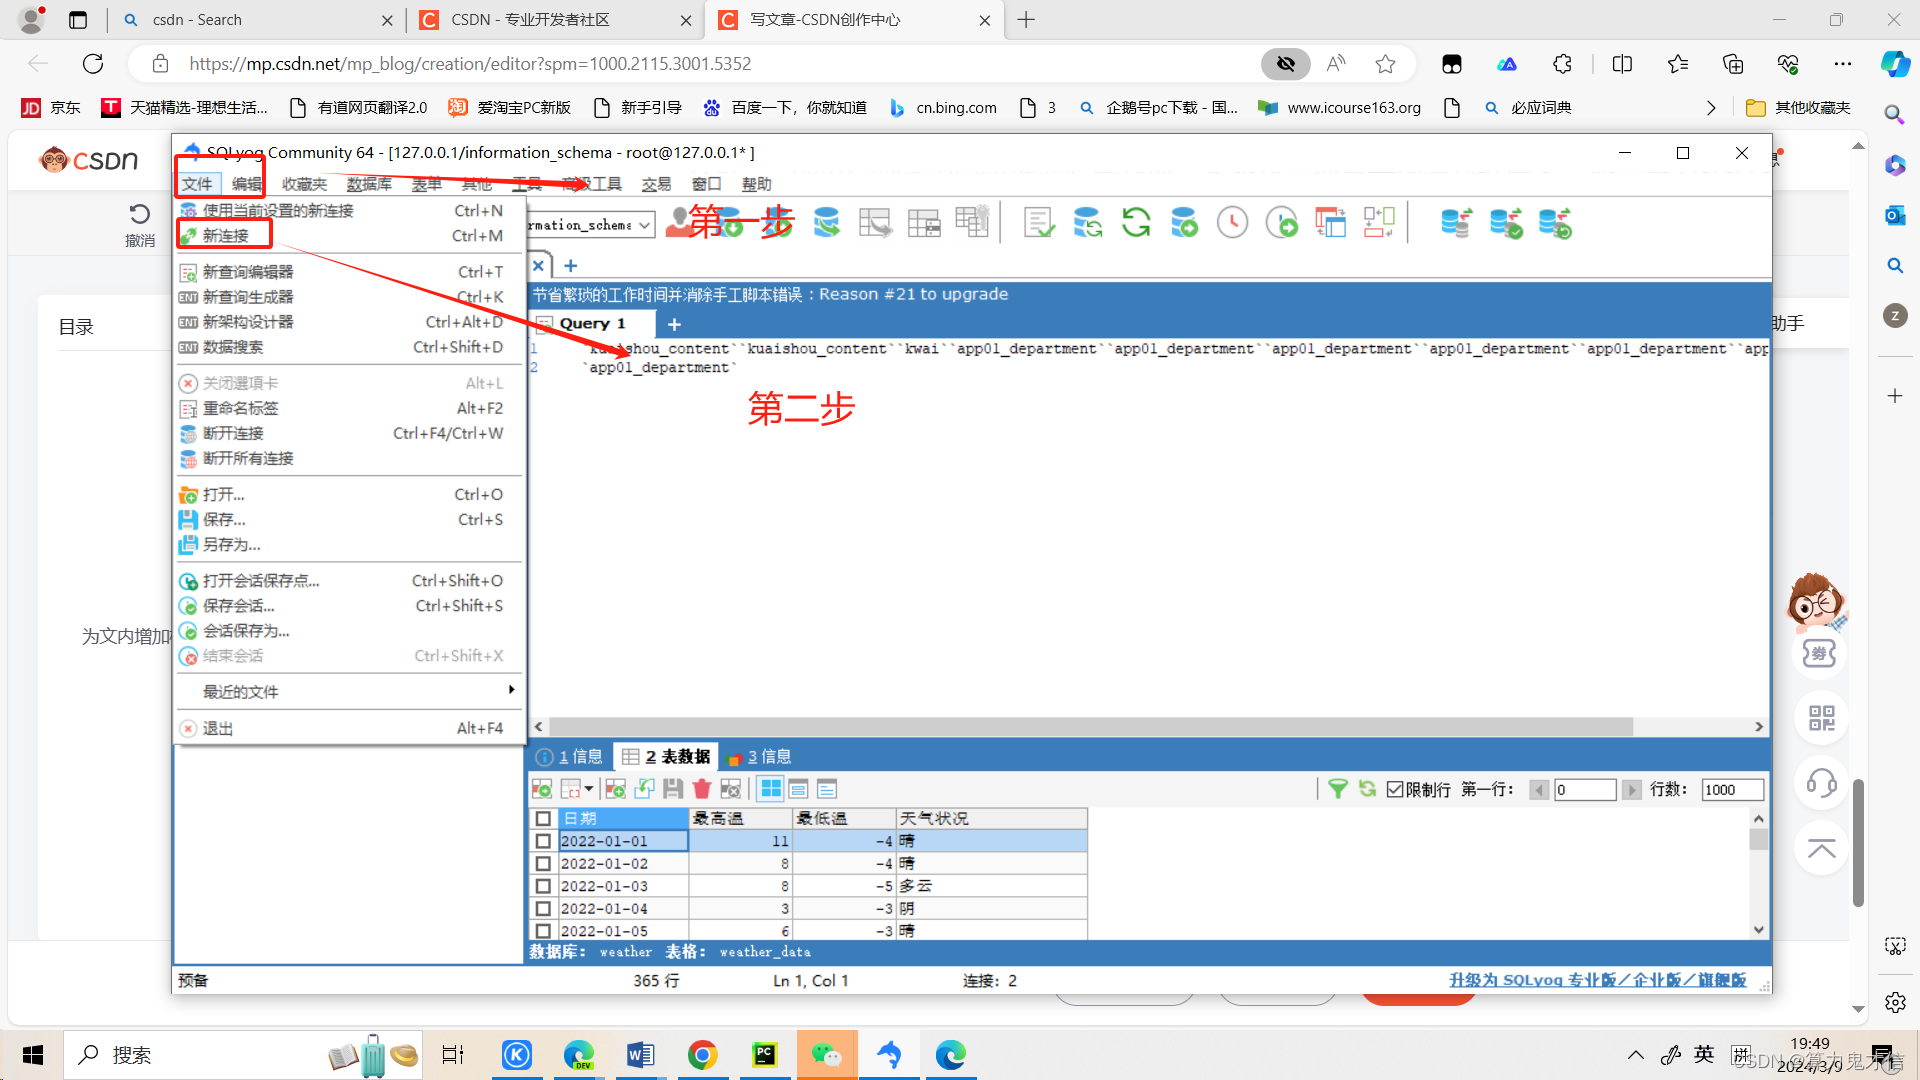Viewport: 1920px width, 1080px height.
Task: Click the table grid toolbar icon
Action: click(x=924, y=222)
